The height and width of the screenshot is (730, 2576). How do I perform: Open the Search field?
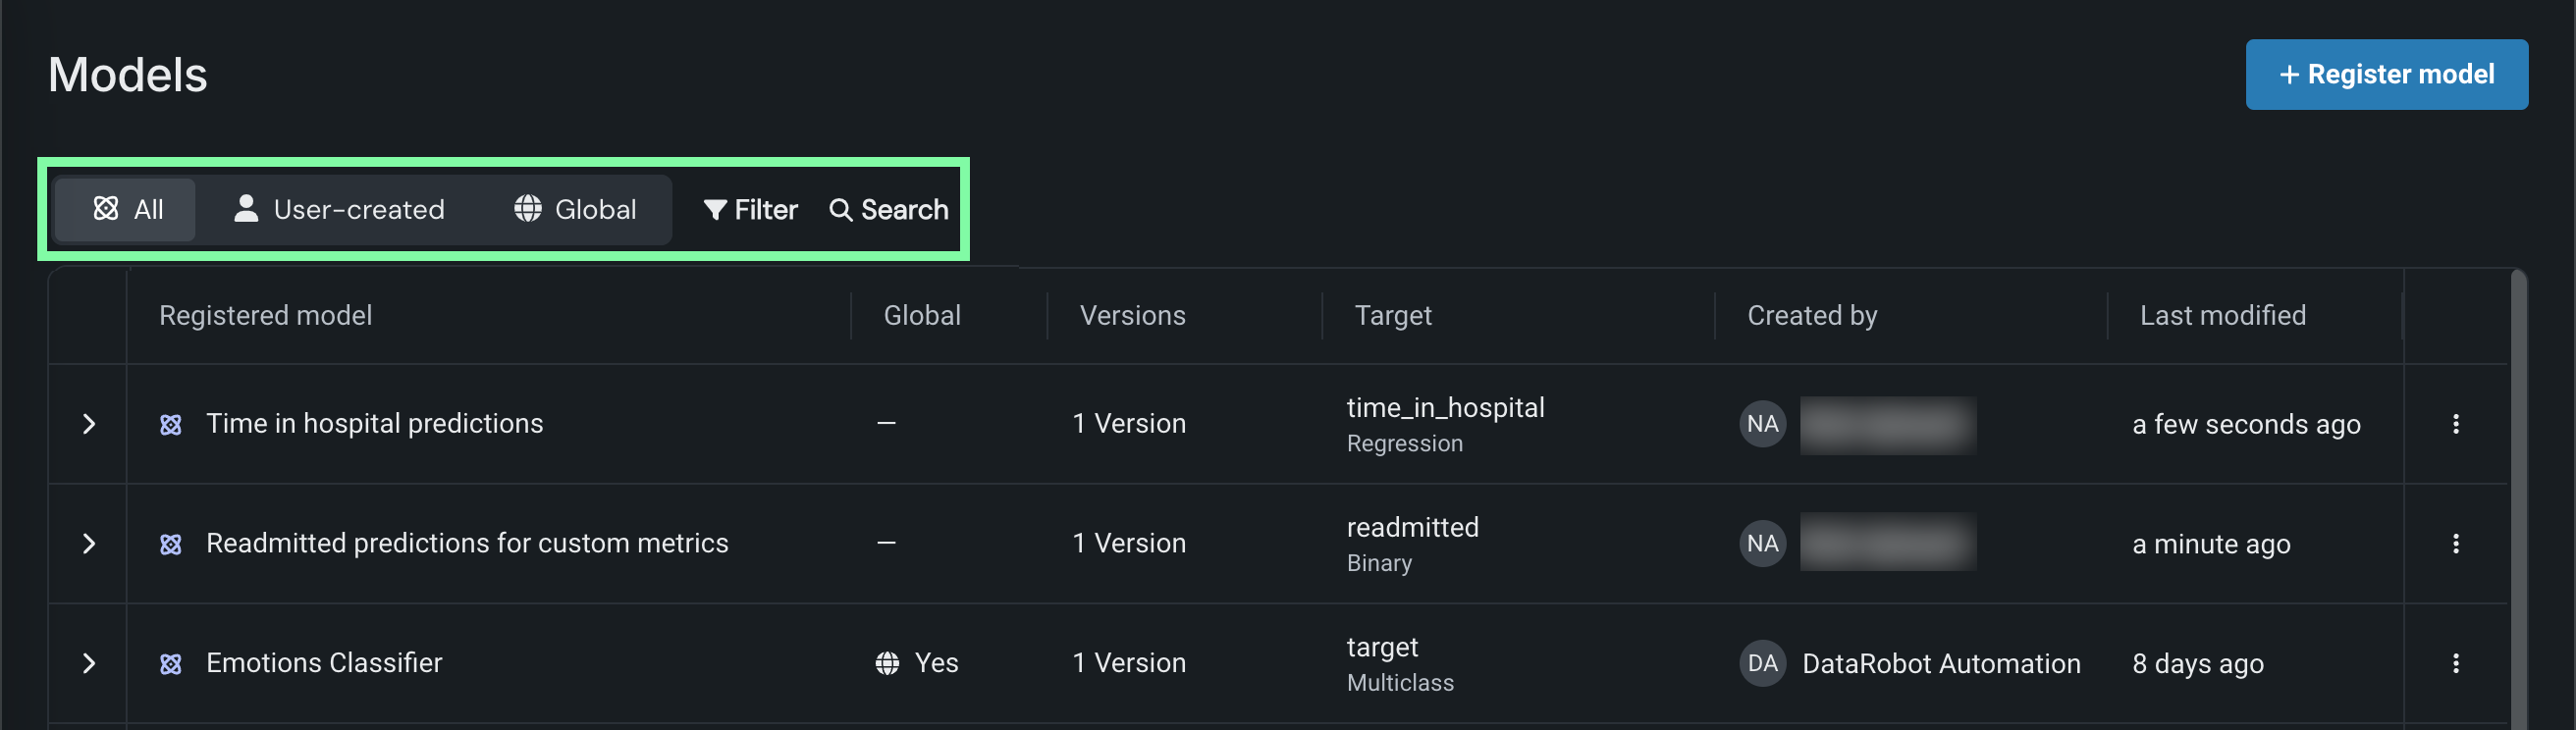coord(888,210)
